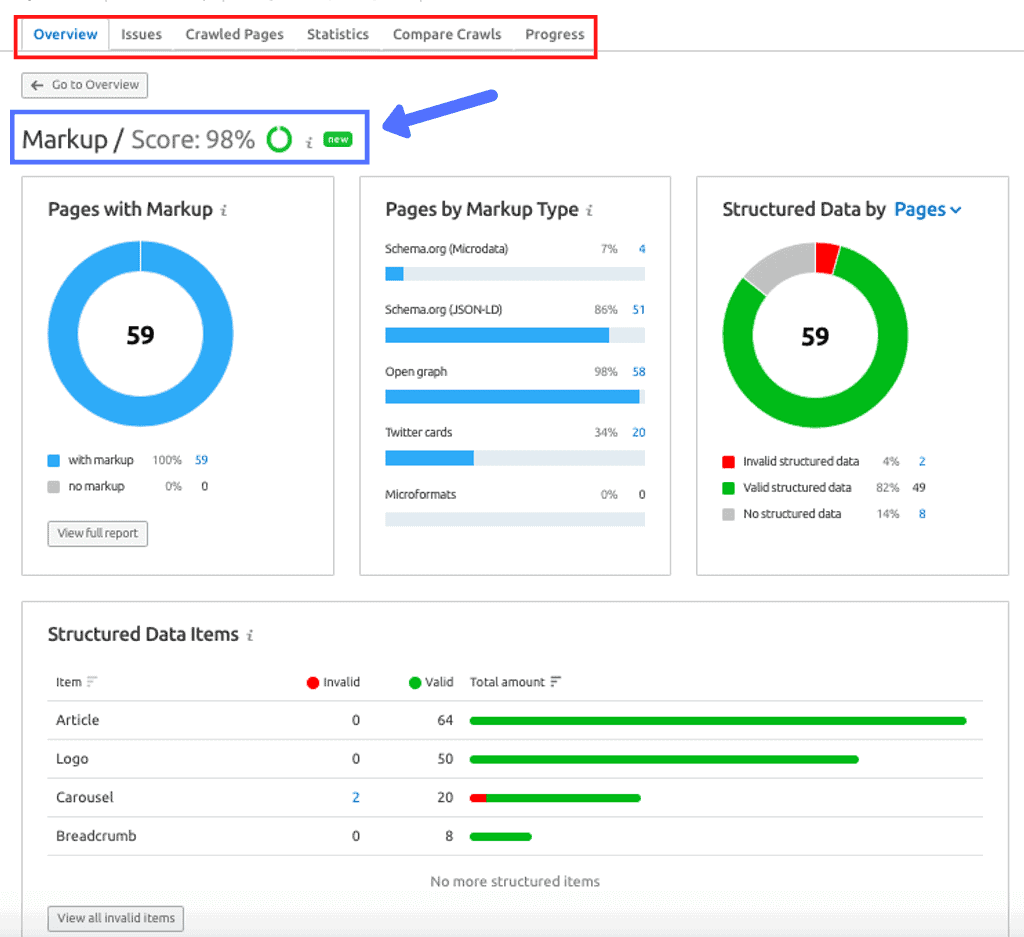The width and height of the screenshot is (1024, 937).
Task: Open the Progress tab
Action: pyautogui.click(x=554, y=34)
